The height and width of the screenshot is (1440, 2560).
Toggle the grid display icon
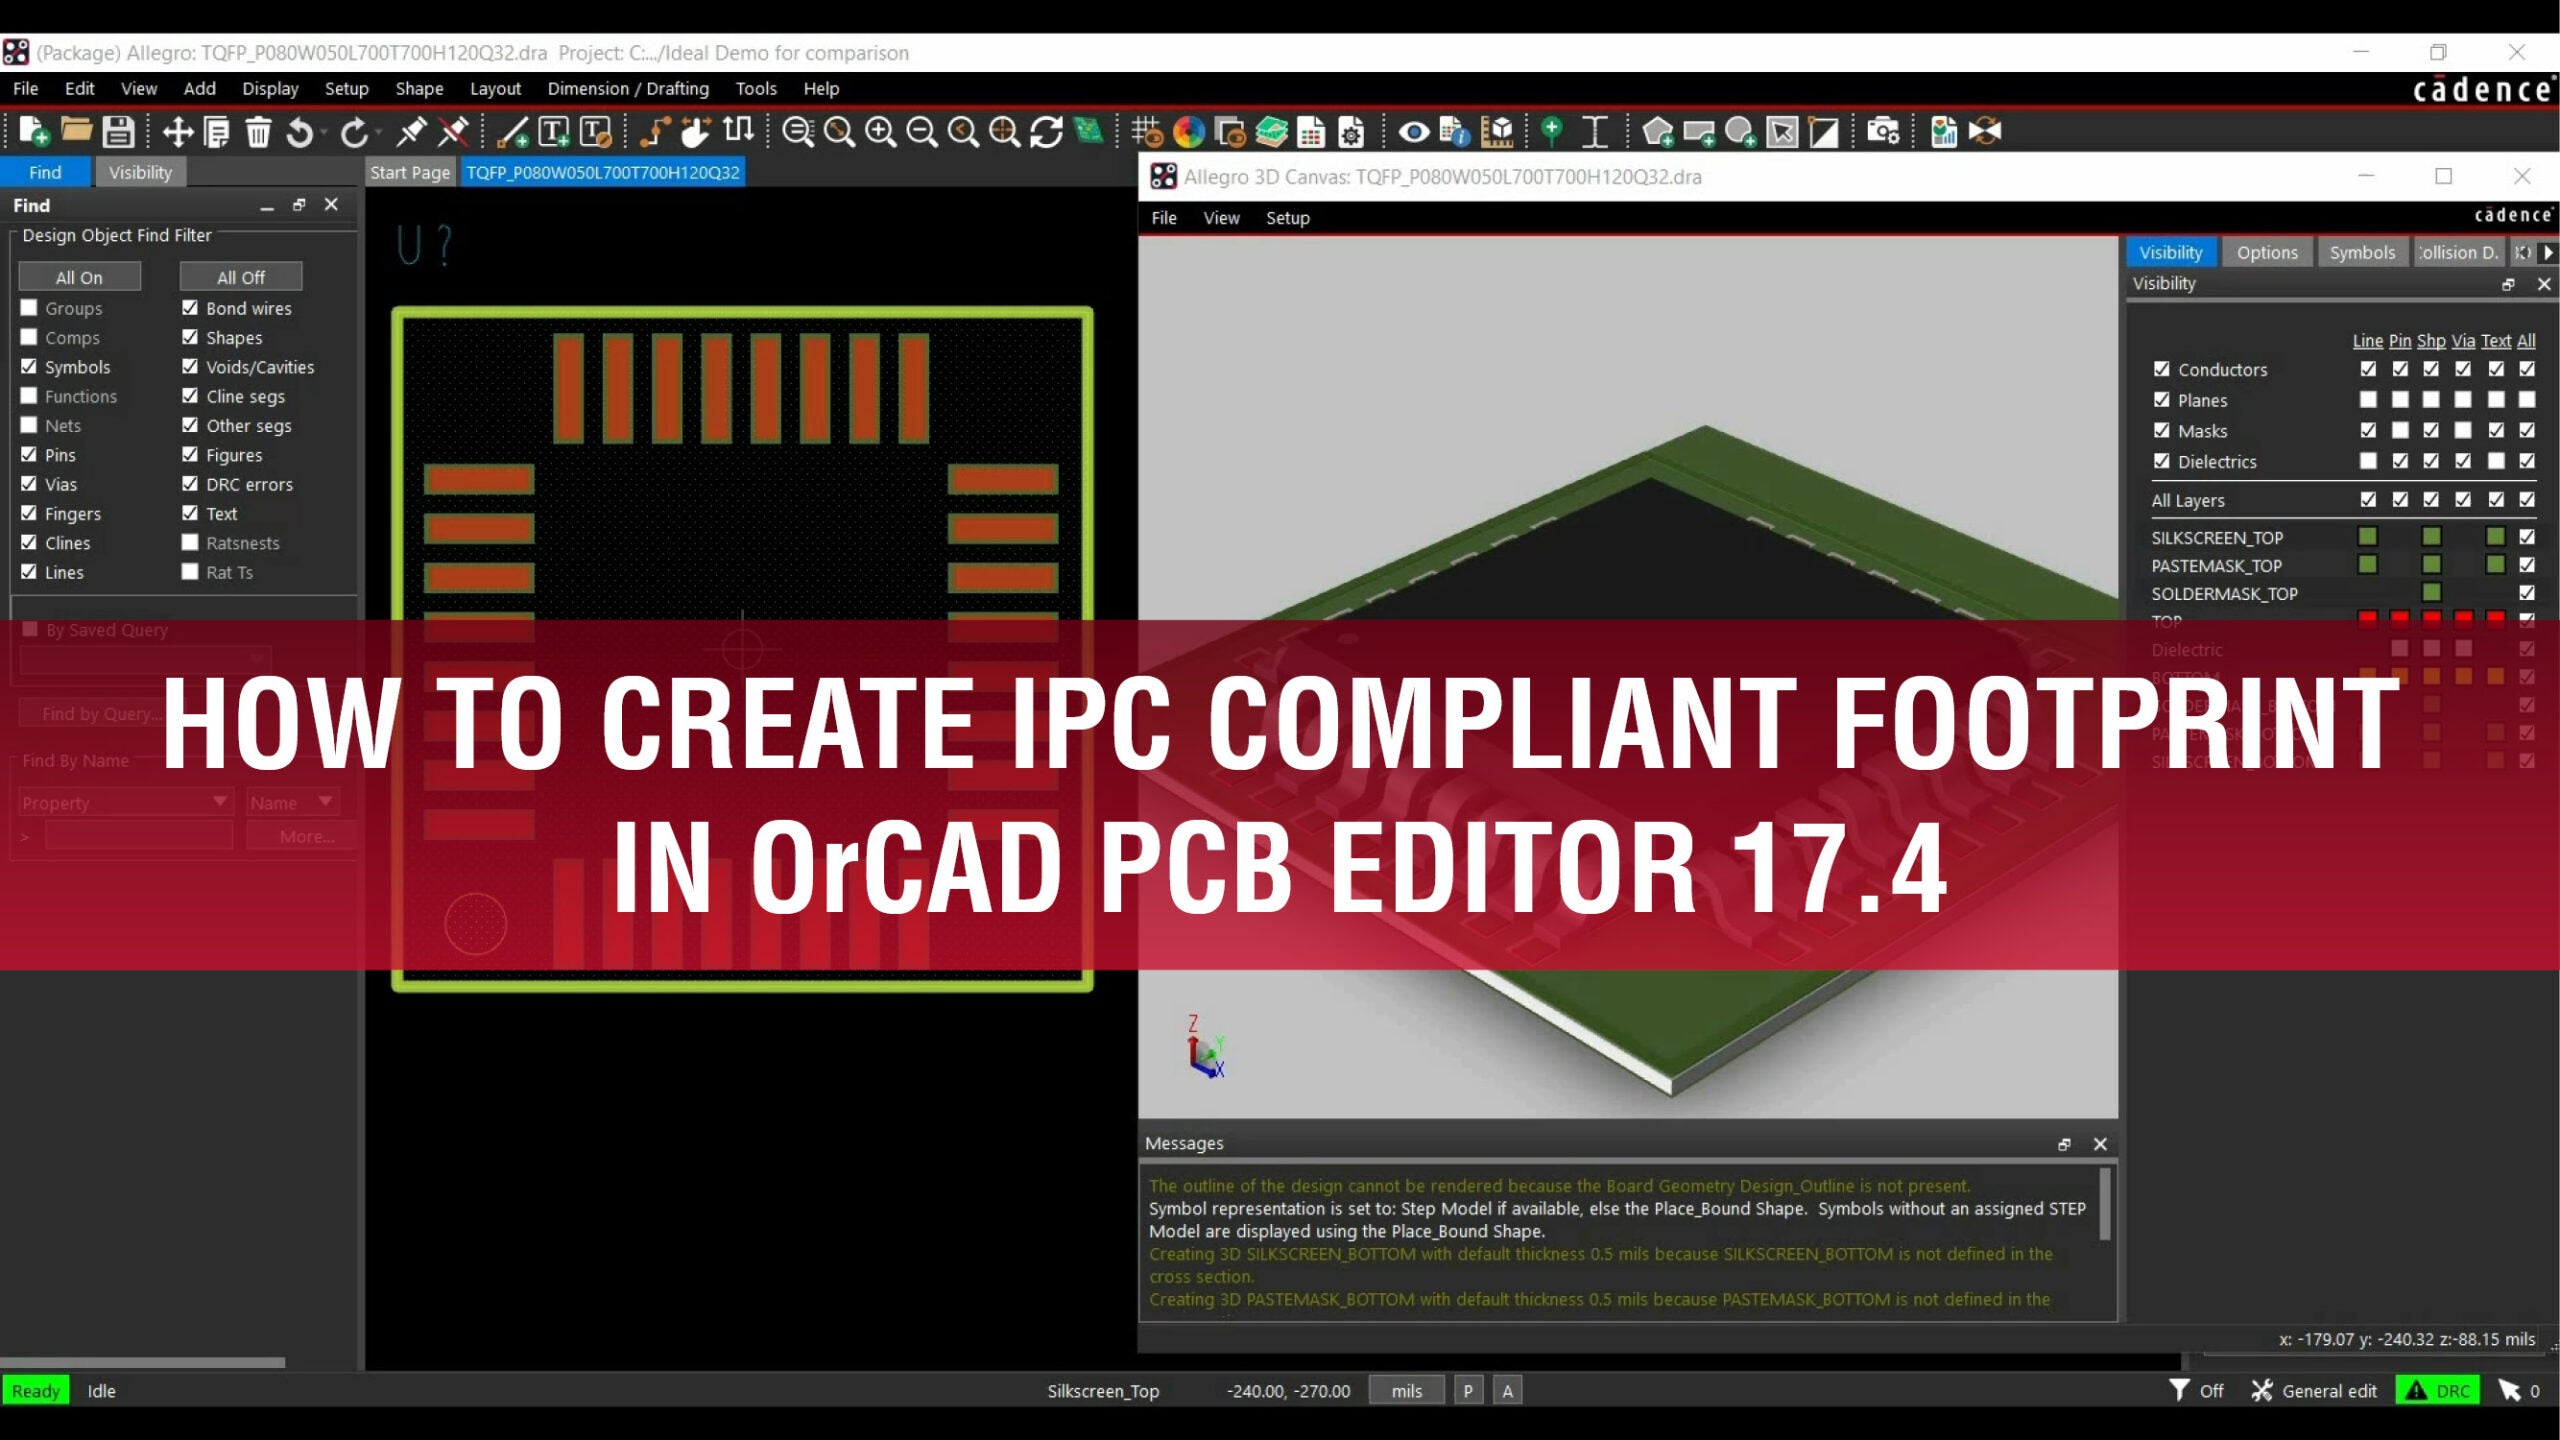(1146, 131)
